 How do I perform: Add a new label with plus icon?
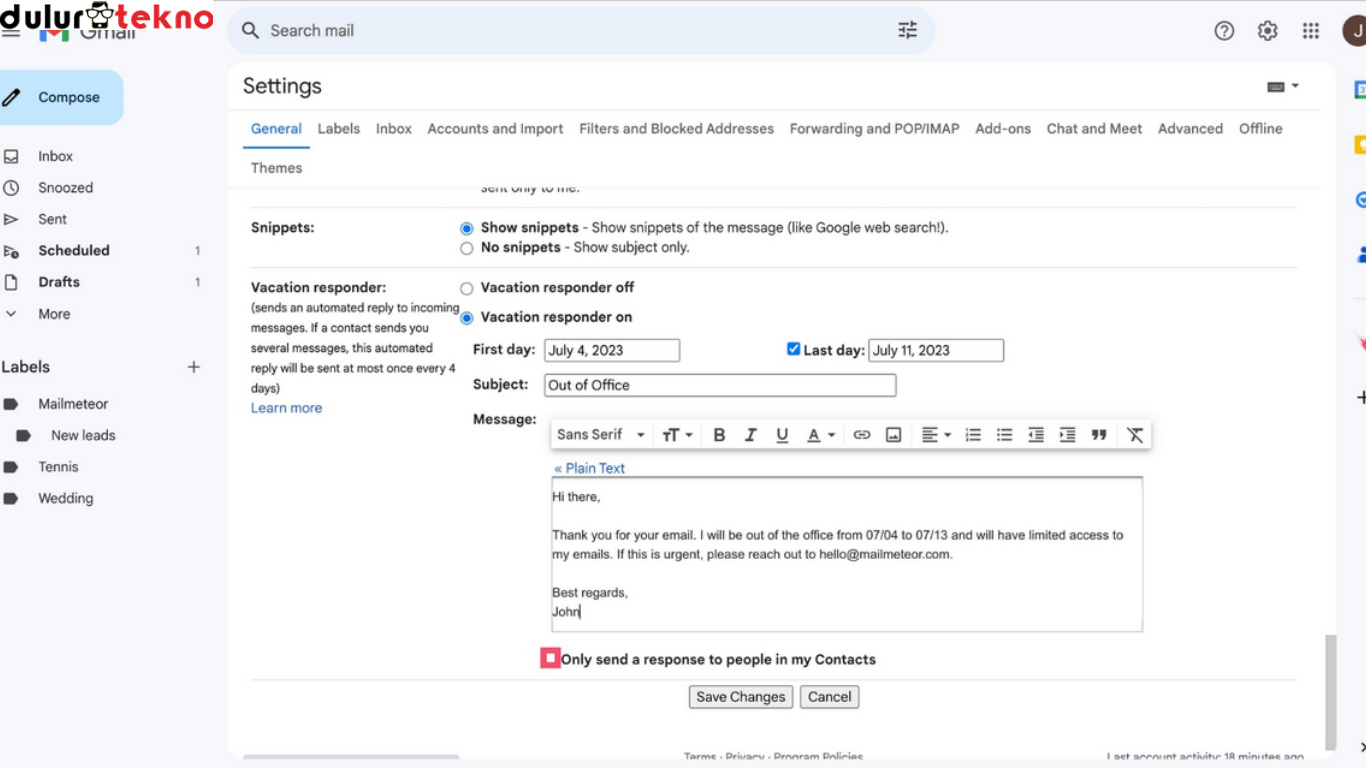point(194,367)
